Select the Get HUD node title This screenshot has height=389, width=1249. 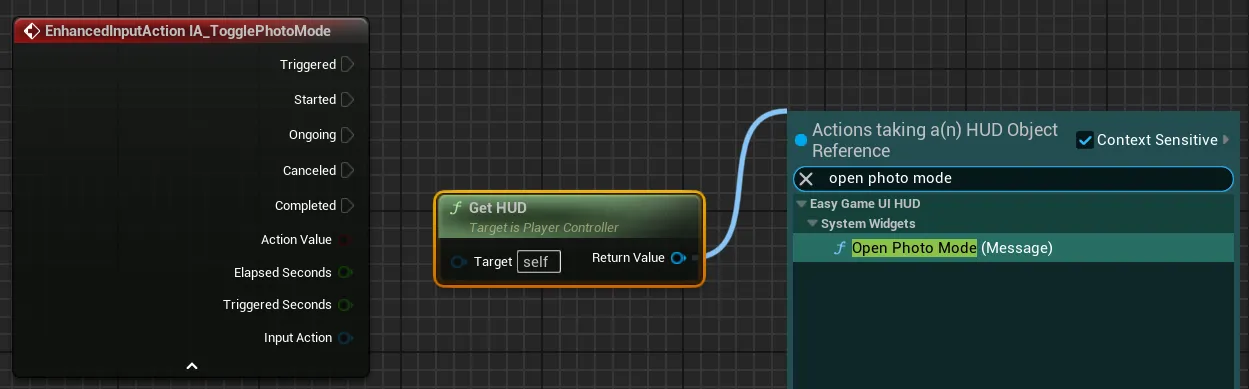pyautogui.click(x=498, y=208)
